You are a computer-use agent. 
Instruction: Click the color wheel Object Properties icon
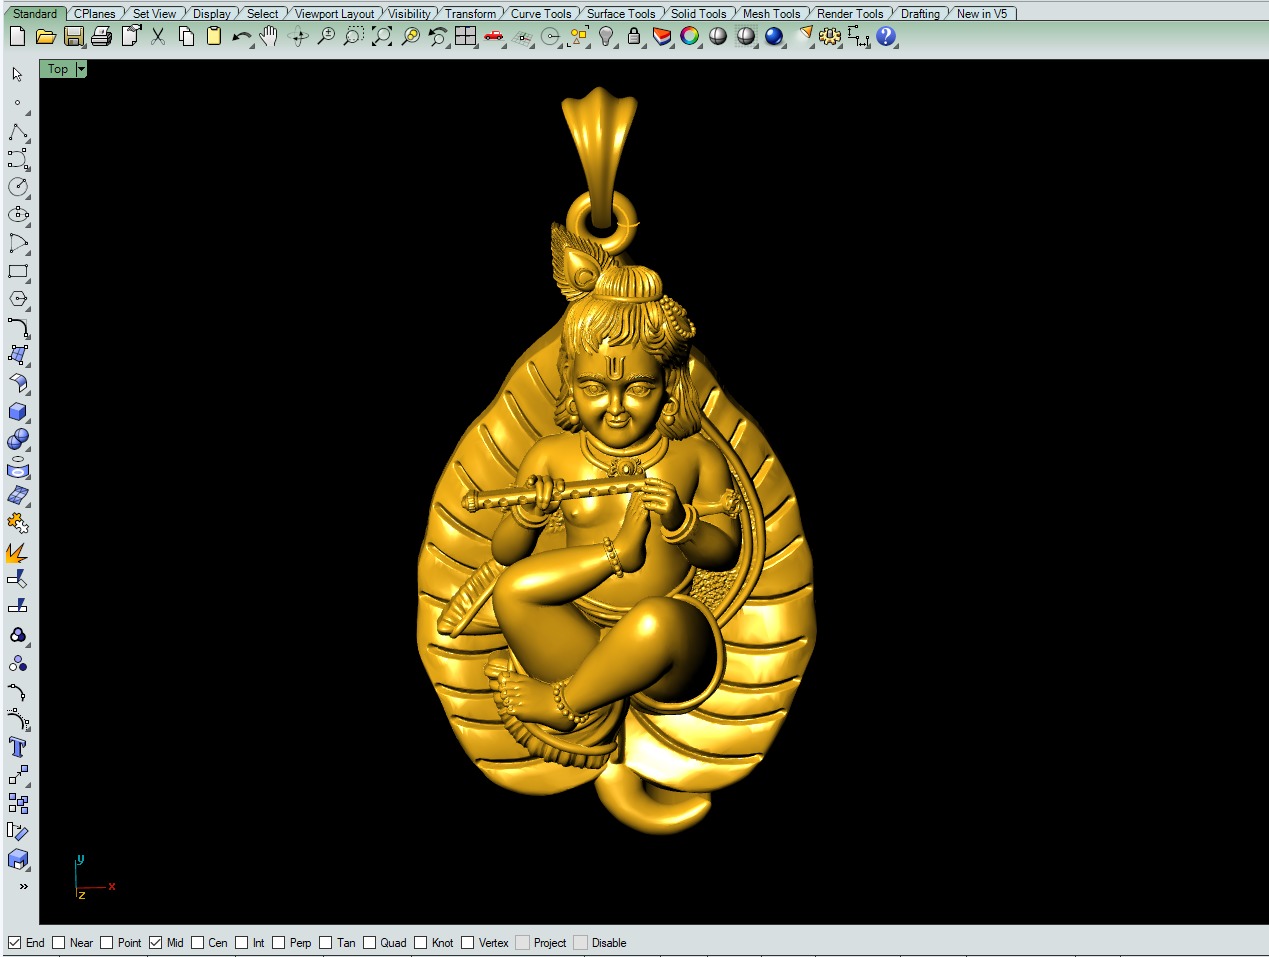click(690, 37)
